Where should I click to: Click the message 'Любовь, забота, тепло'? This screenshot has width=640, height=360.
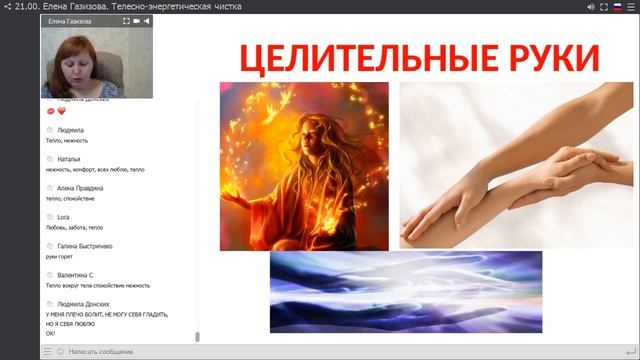pos(74,227)
